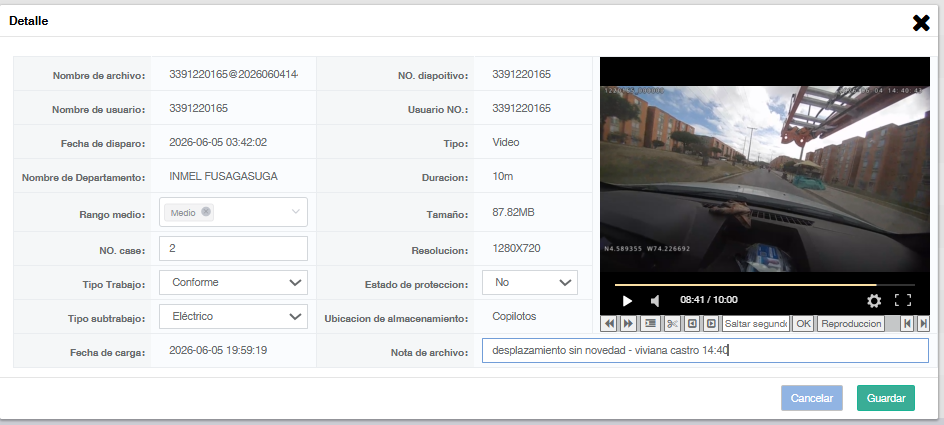Click the time display 08:41 / 10:00
The image size is (944, 425).
click(709, 300)
